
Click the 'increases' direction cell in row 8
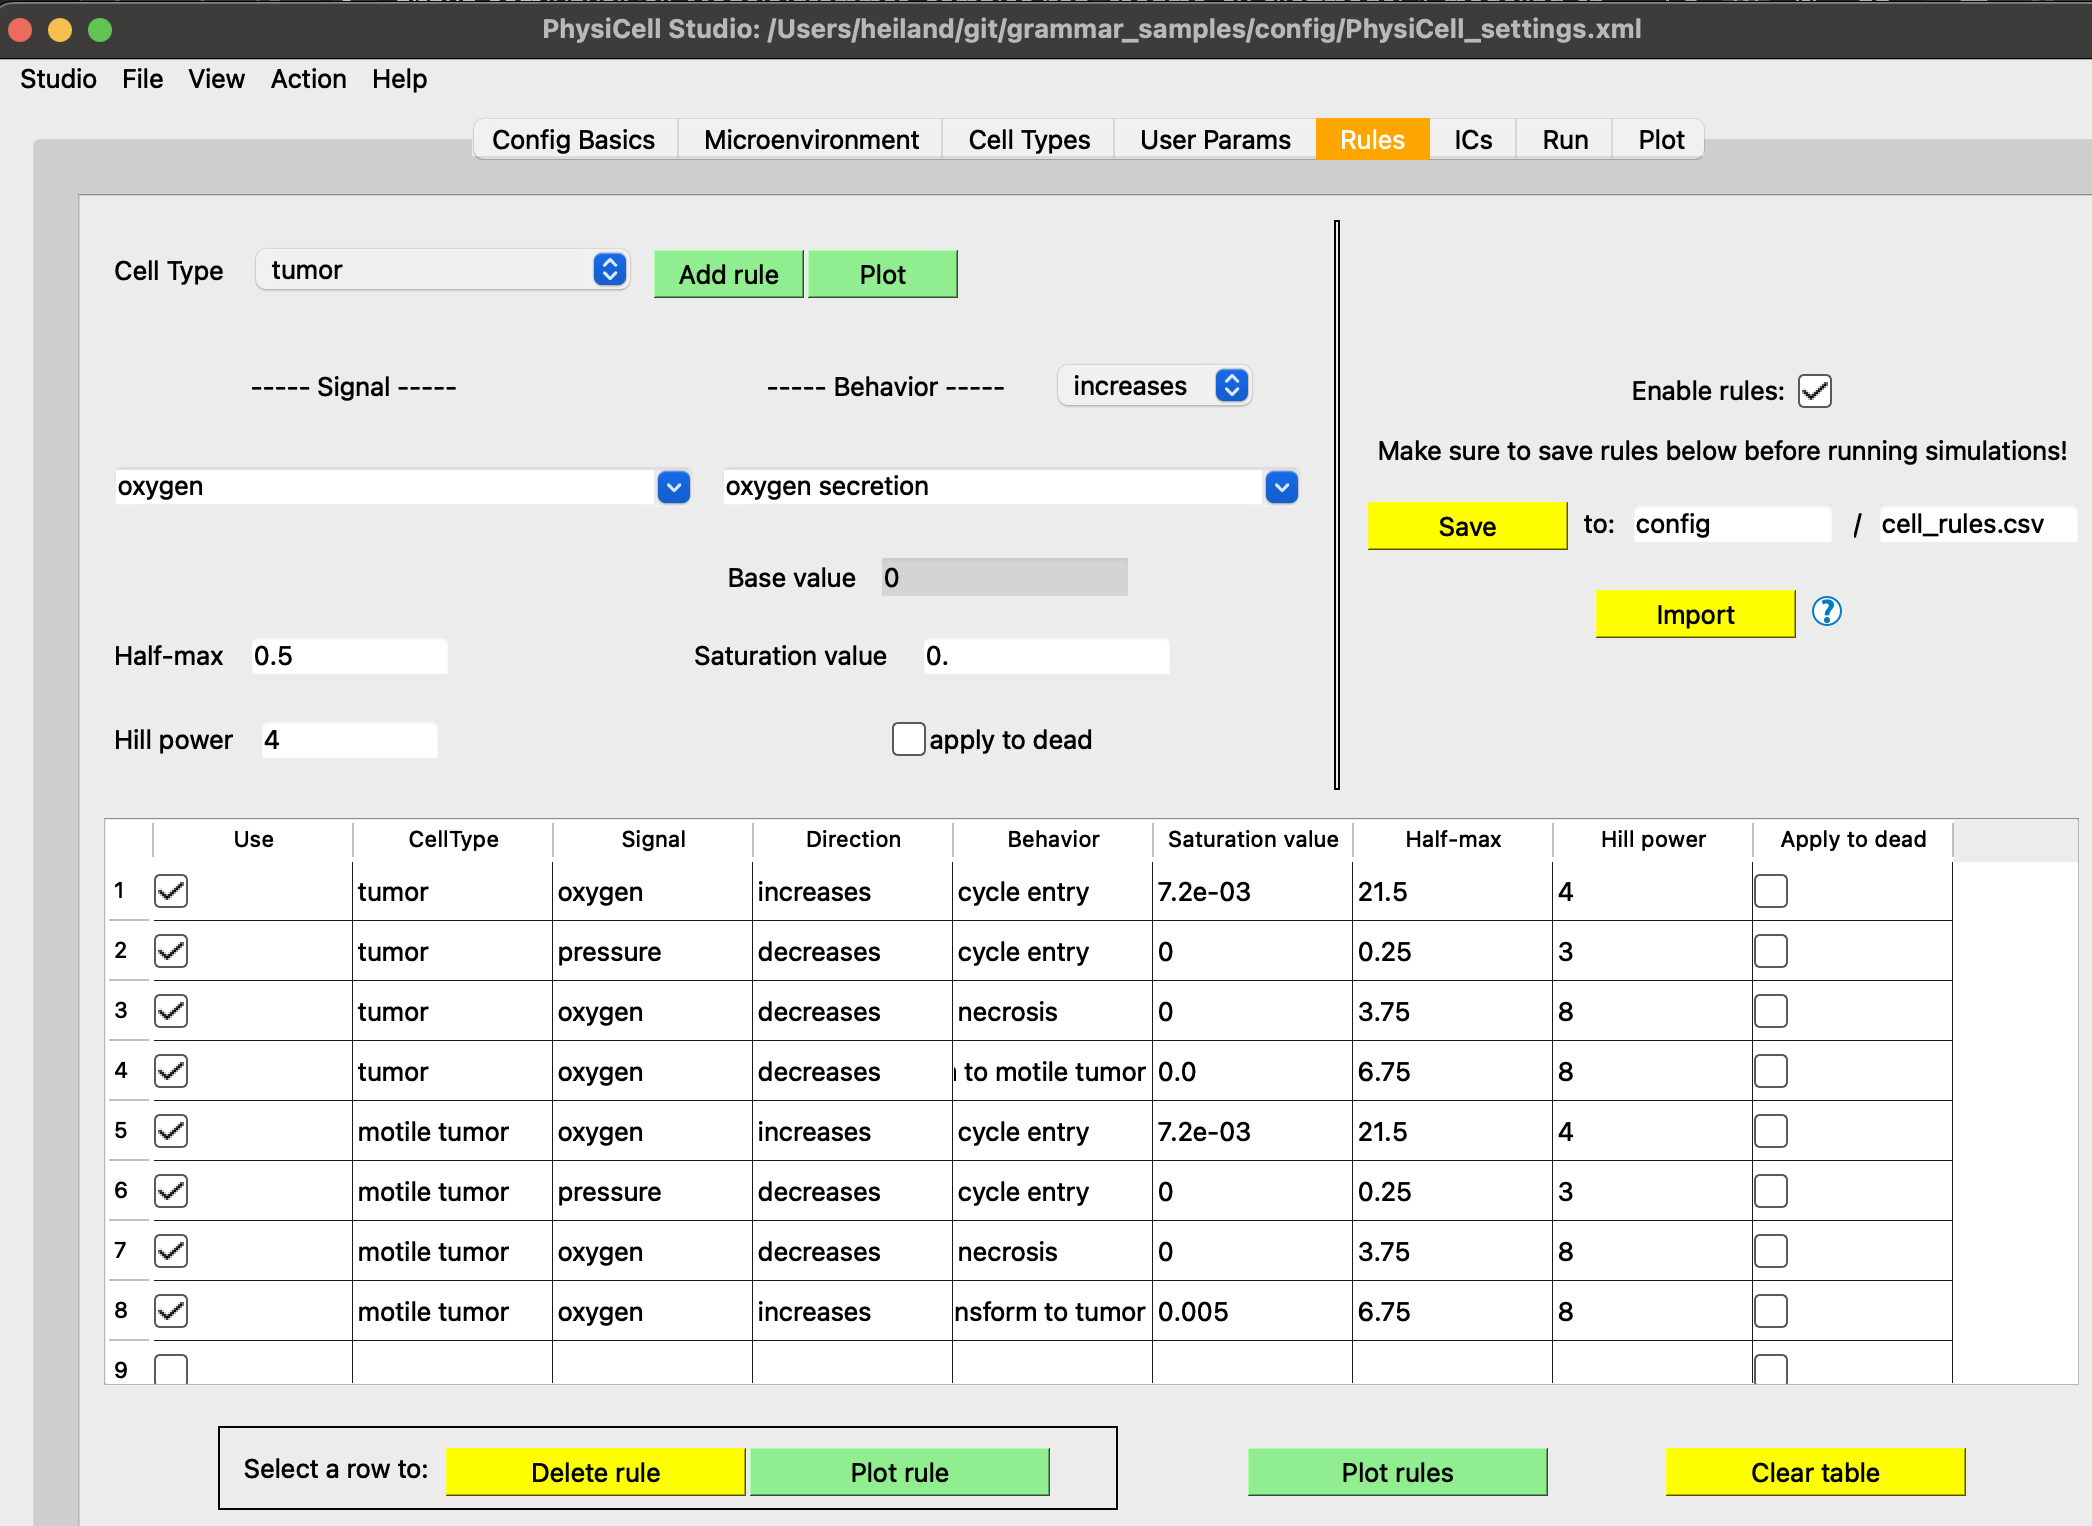tap(852, 1311)
